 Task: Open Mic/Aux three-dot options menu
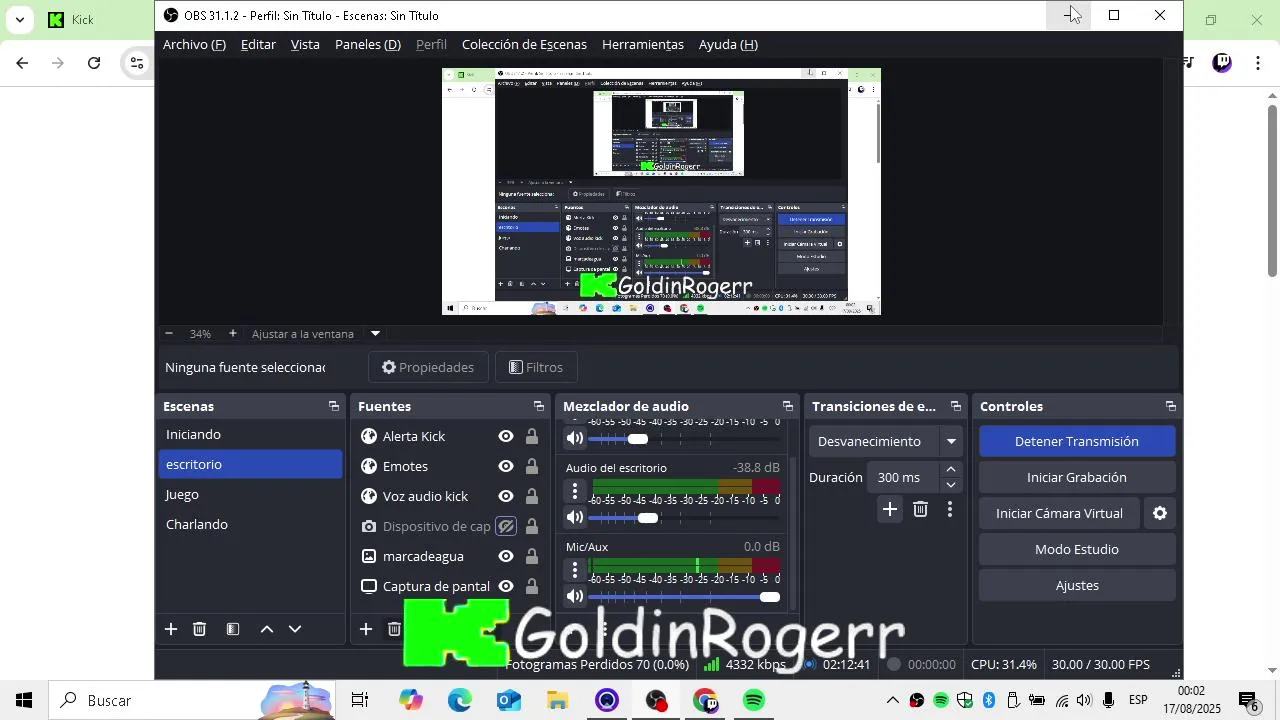(x=574, y=569)
